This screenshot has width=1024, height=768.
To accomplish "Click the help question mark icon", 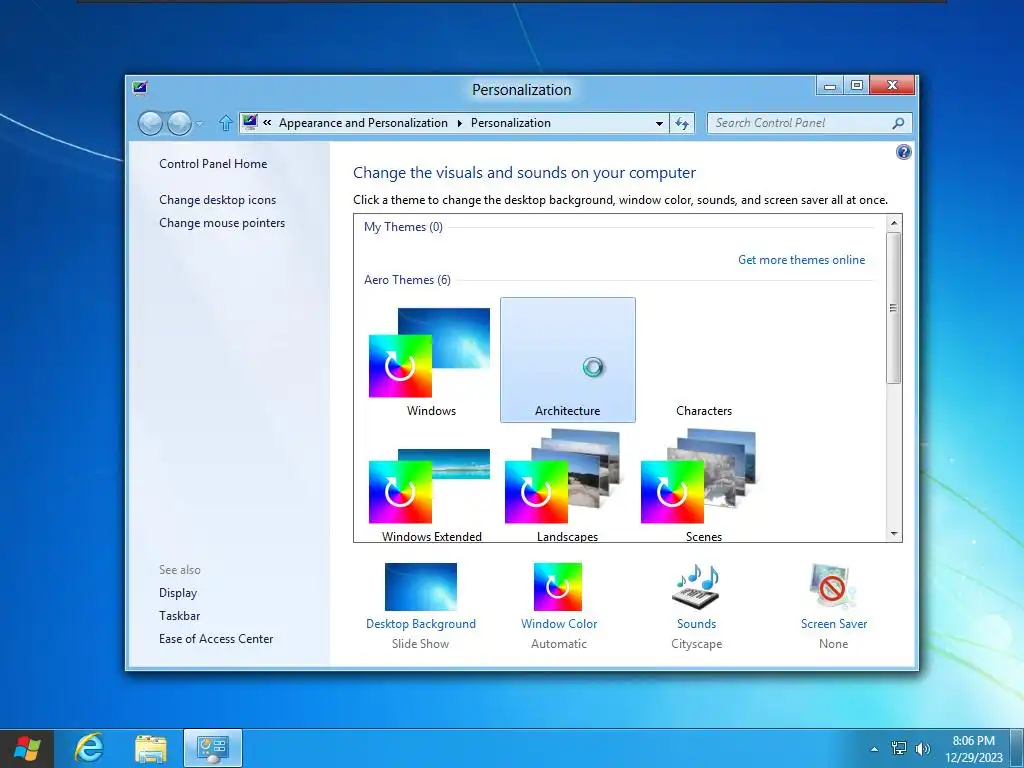I will 903,152.
